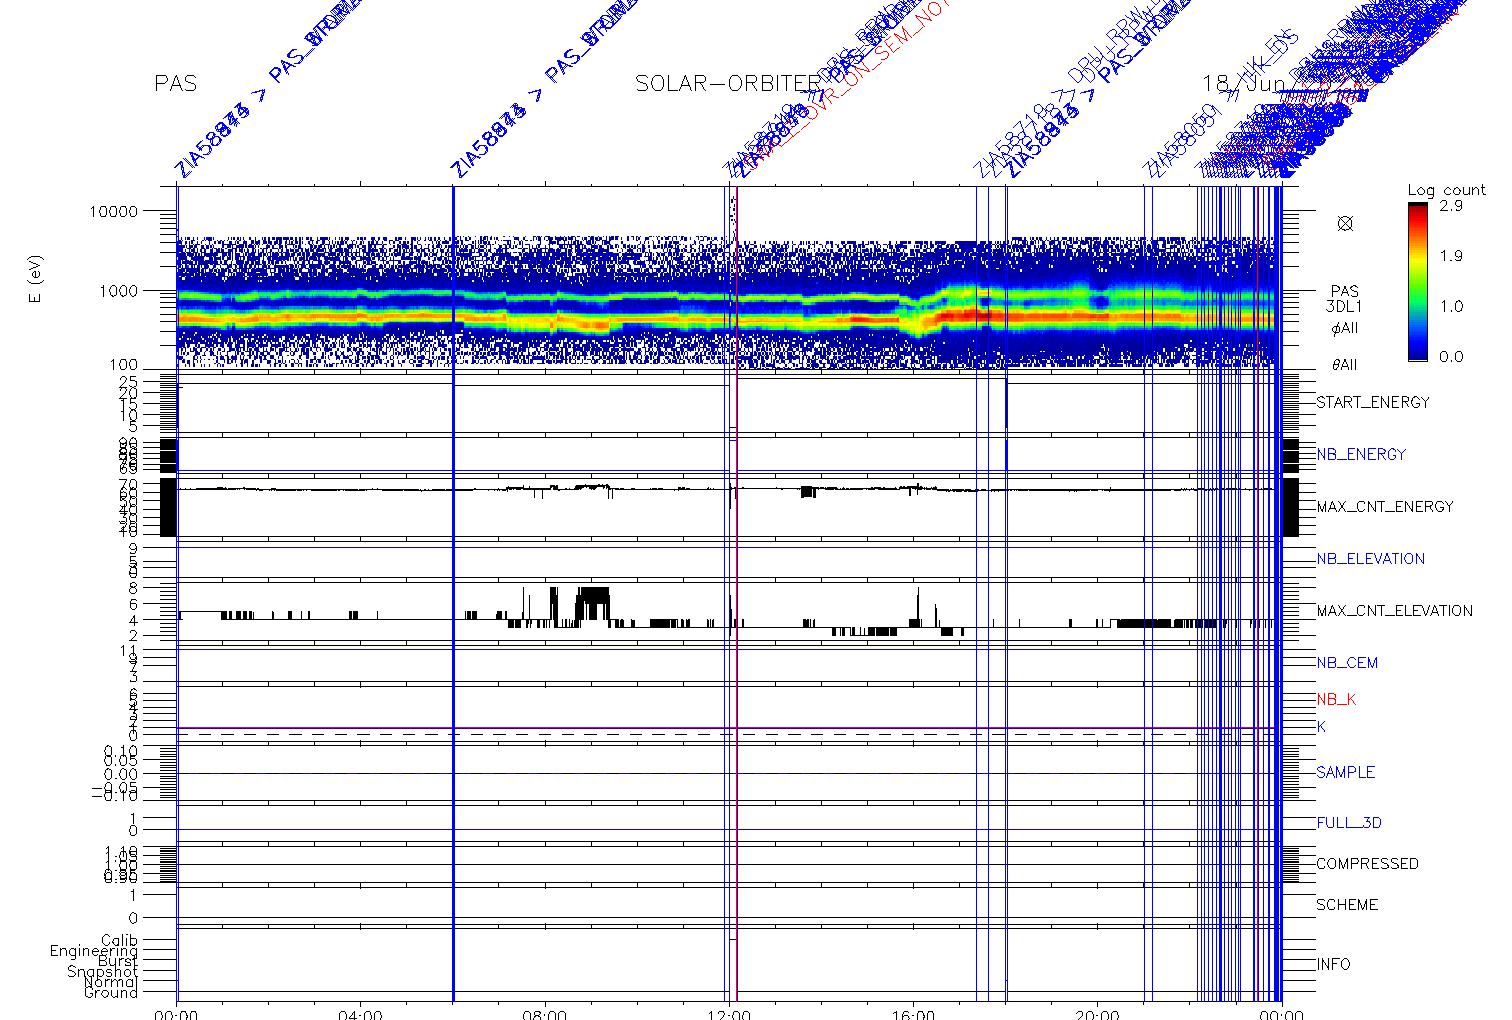The image size is (1512, 1020).
Task: Click the red event line just after 12:00
Action: pos(736,593)
